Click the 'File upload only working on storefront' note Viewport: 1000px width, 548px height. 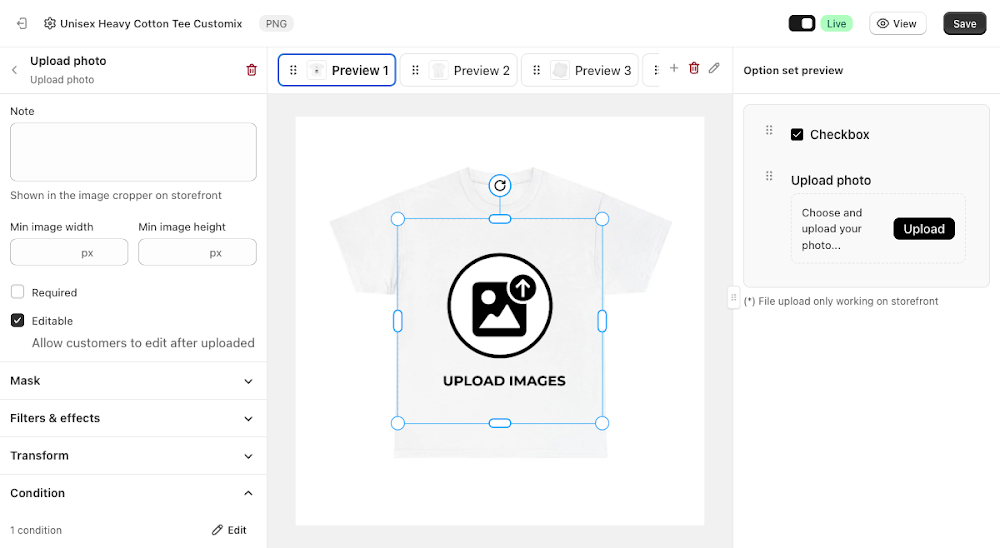[841, 301]
